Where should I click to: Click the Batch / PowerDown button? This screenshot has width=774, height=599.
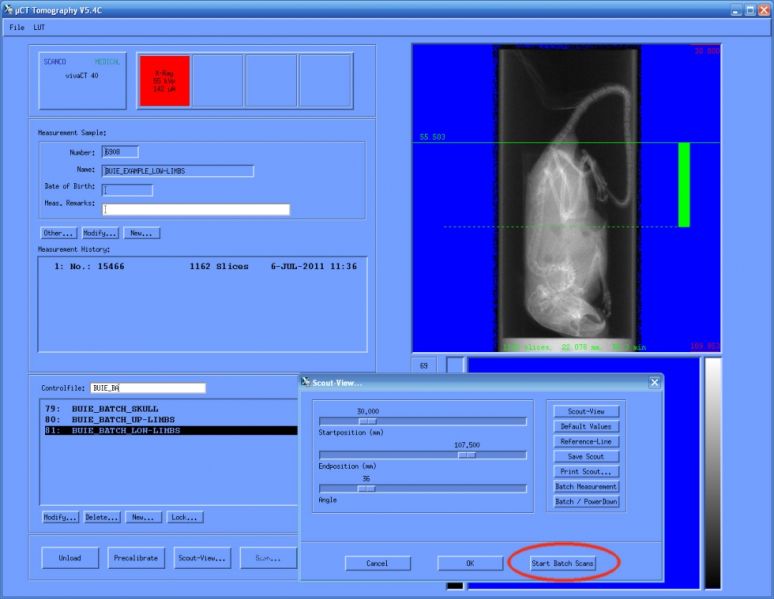[586, 502]
